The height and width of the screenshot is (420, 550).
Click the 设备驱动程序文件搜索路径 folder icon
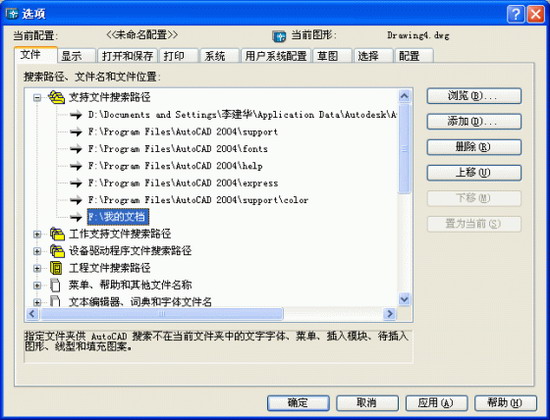click(x=57, y=251)
